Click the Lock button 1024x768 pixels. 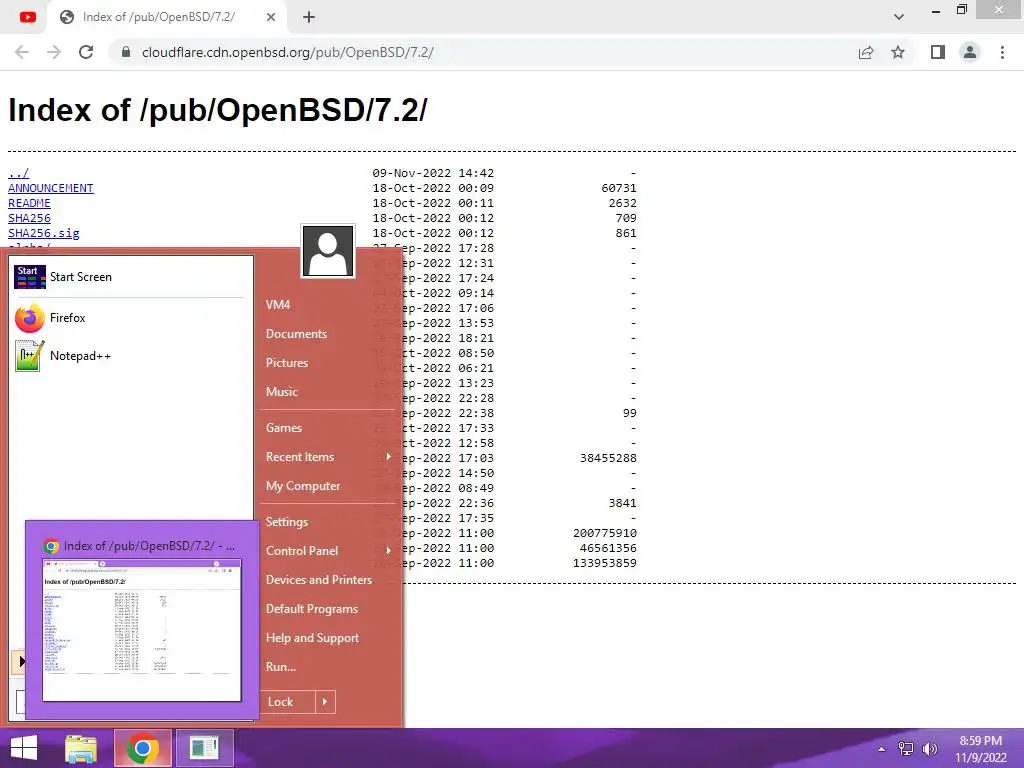288,702
